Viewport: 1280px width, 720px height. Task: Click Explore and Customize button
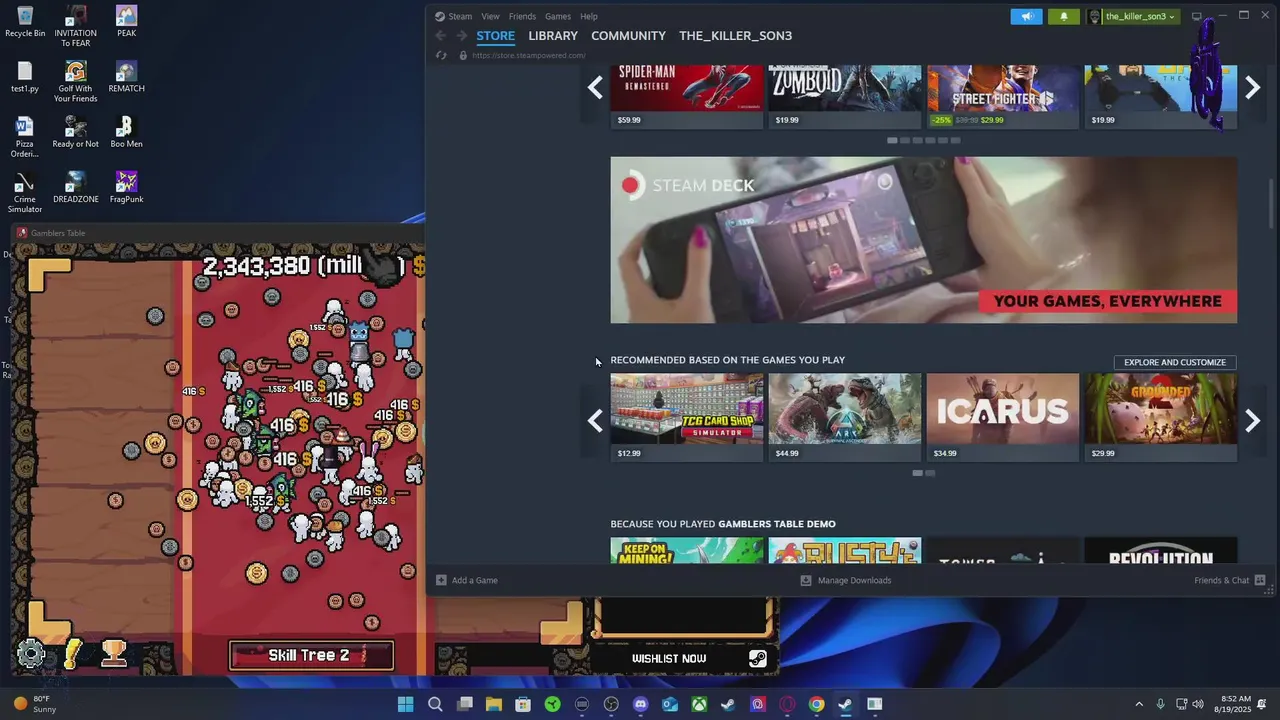1175,362
